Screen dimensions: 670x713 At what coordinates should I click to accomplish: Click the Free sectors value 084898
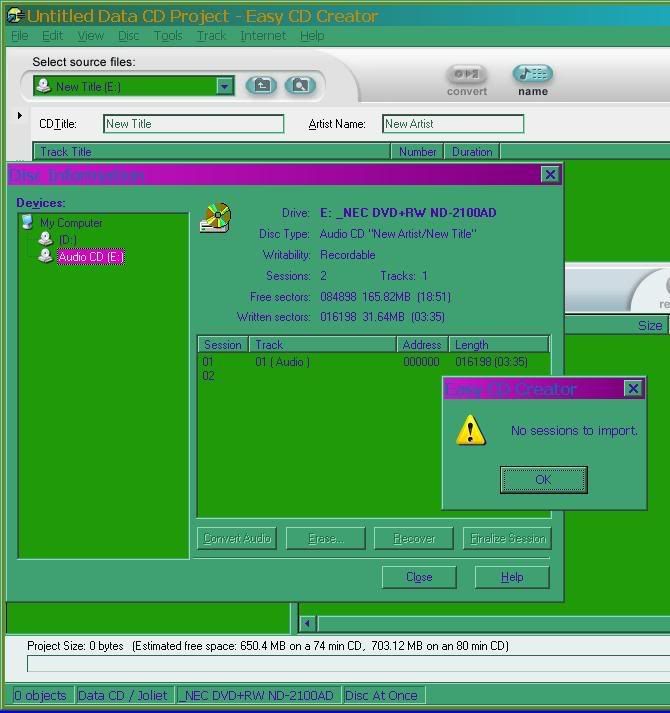pos(338,297)
